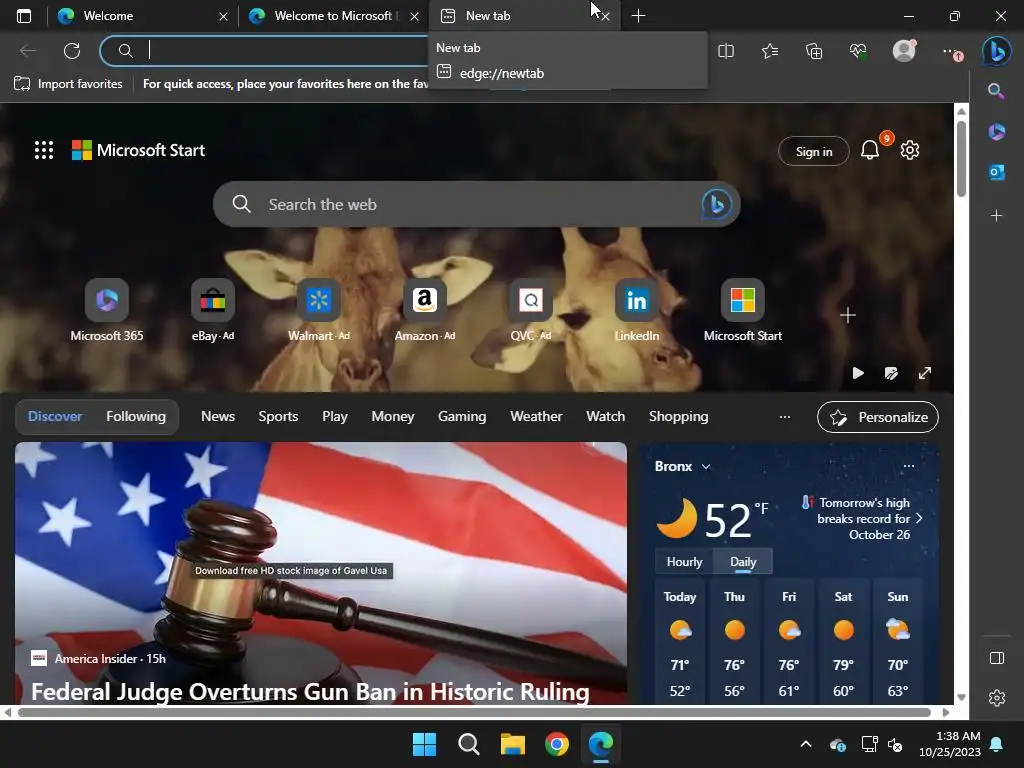This screenshot has width=1024, height=768.
Task: Expand the background to full view
Action: (925, 373)
